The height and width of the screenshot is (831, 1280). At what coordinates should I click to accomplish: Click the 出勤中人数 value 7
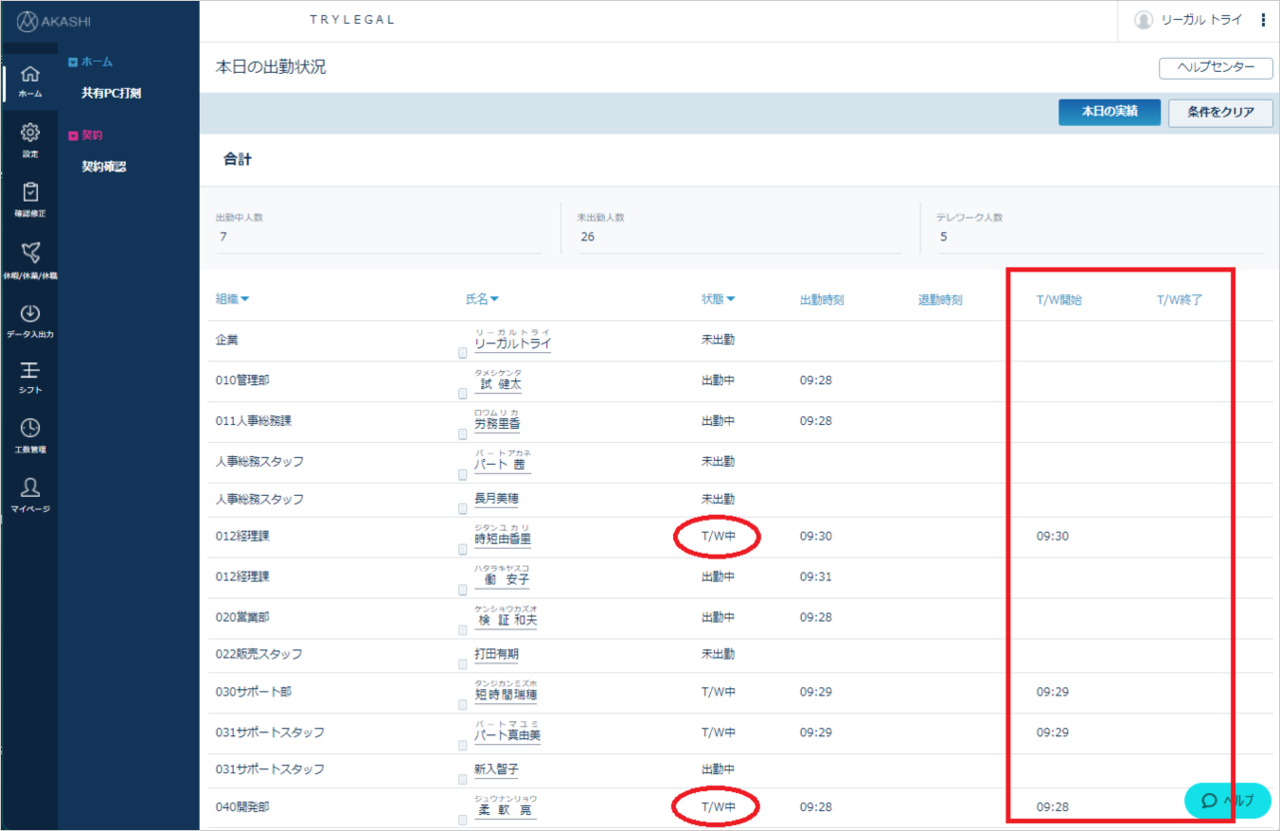[x=223, y=237]
